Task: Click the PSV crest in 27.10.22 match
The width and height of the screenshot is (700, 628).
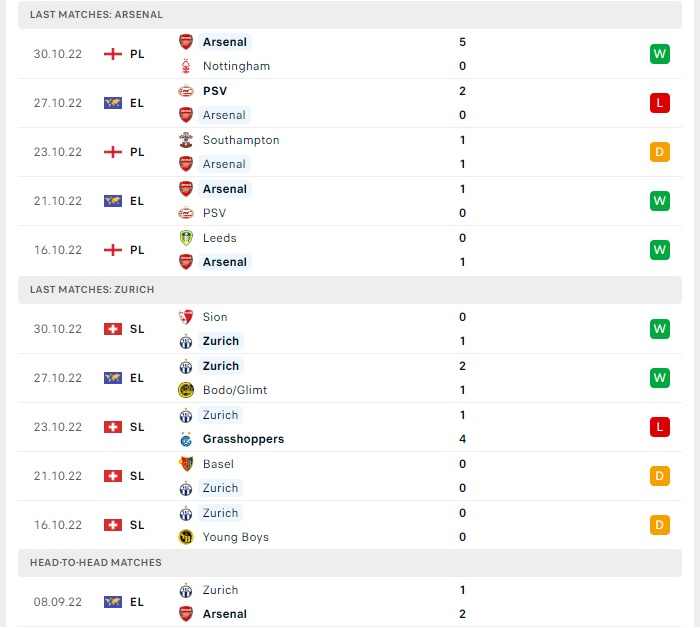Action: tap(185, 91)
